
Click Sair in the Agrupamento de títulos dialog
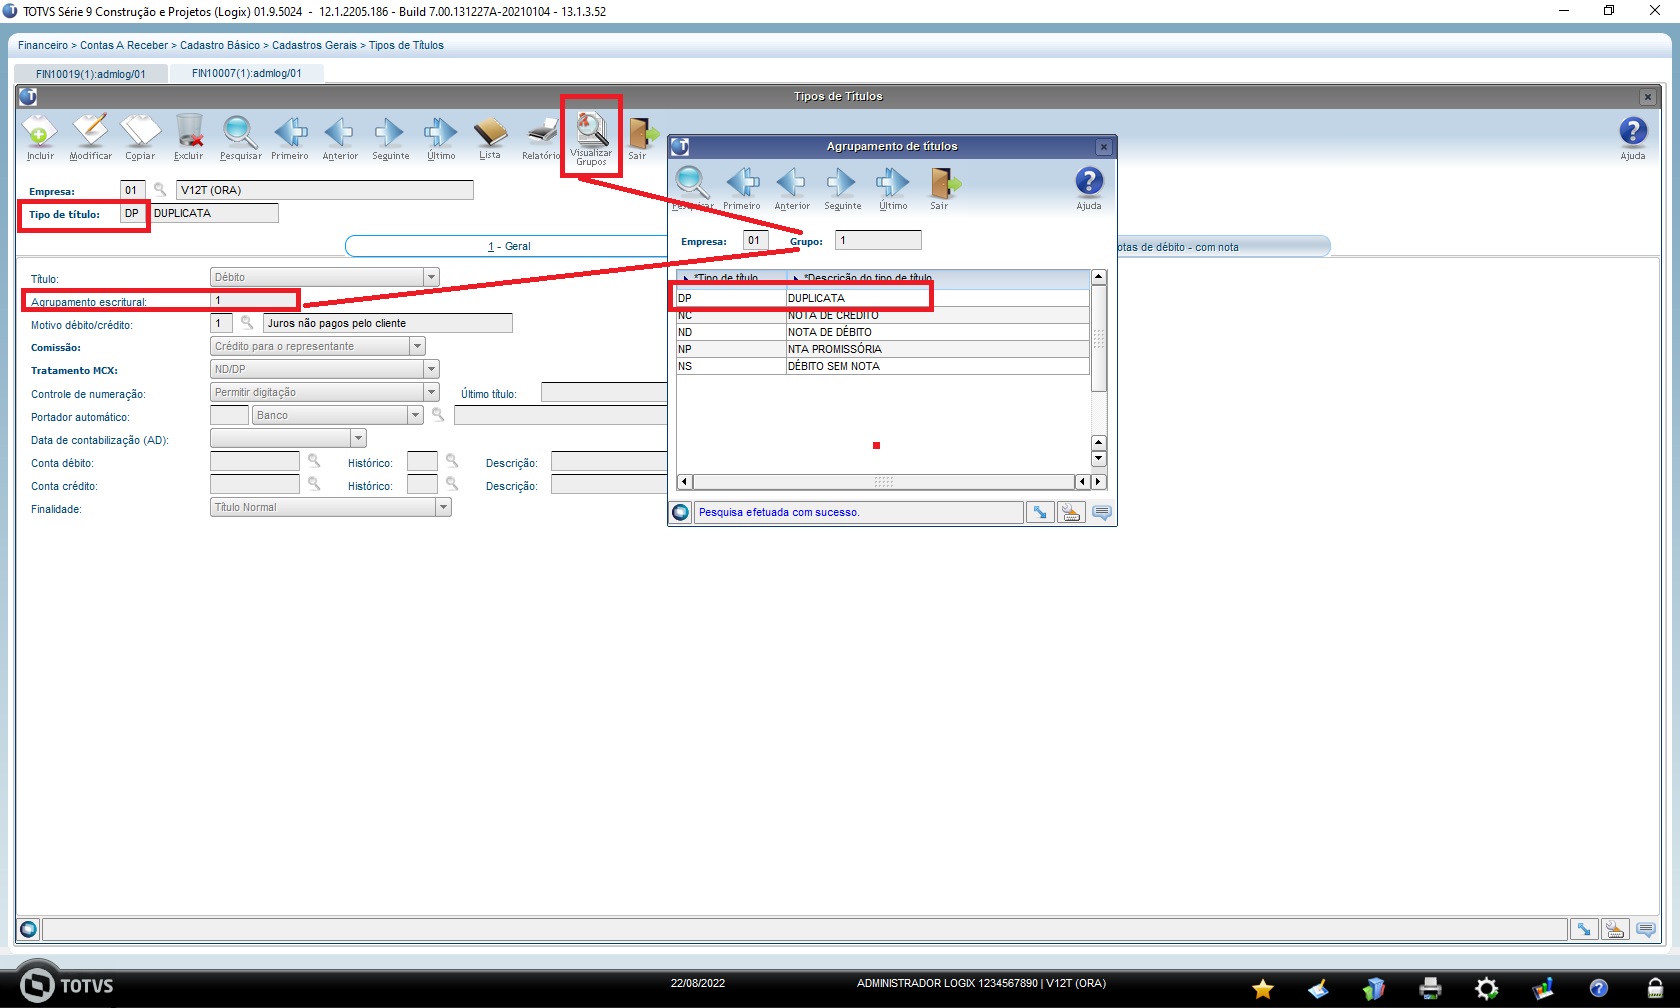point(942,187)
